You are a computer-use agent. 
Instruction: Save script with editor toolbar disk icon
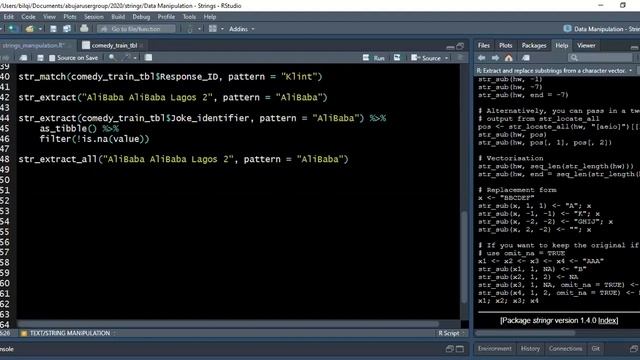[x=40, y=58]
